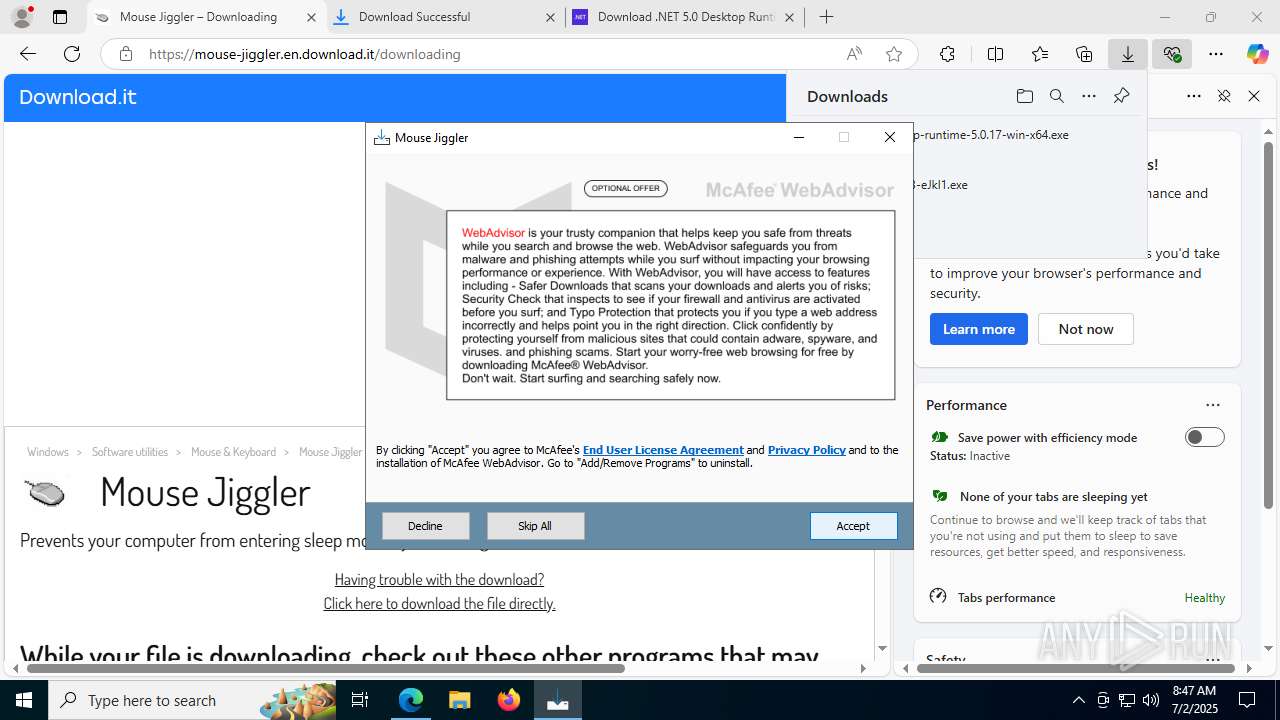Pin the Downloads panel
Image resolution: width=1280 pixels, height=720 pixels.
1121,96
